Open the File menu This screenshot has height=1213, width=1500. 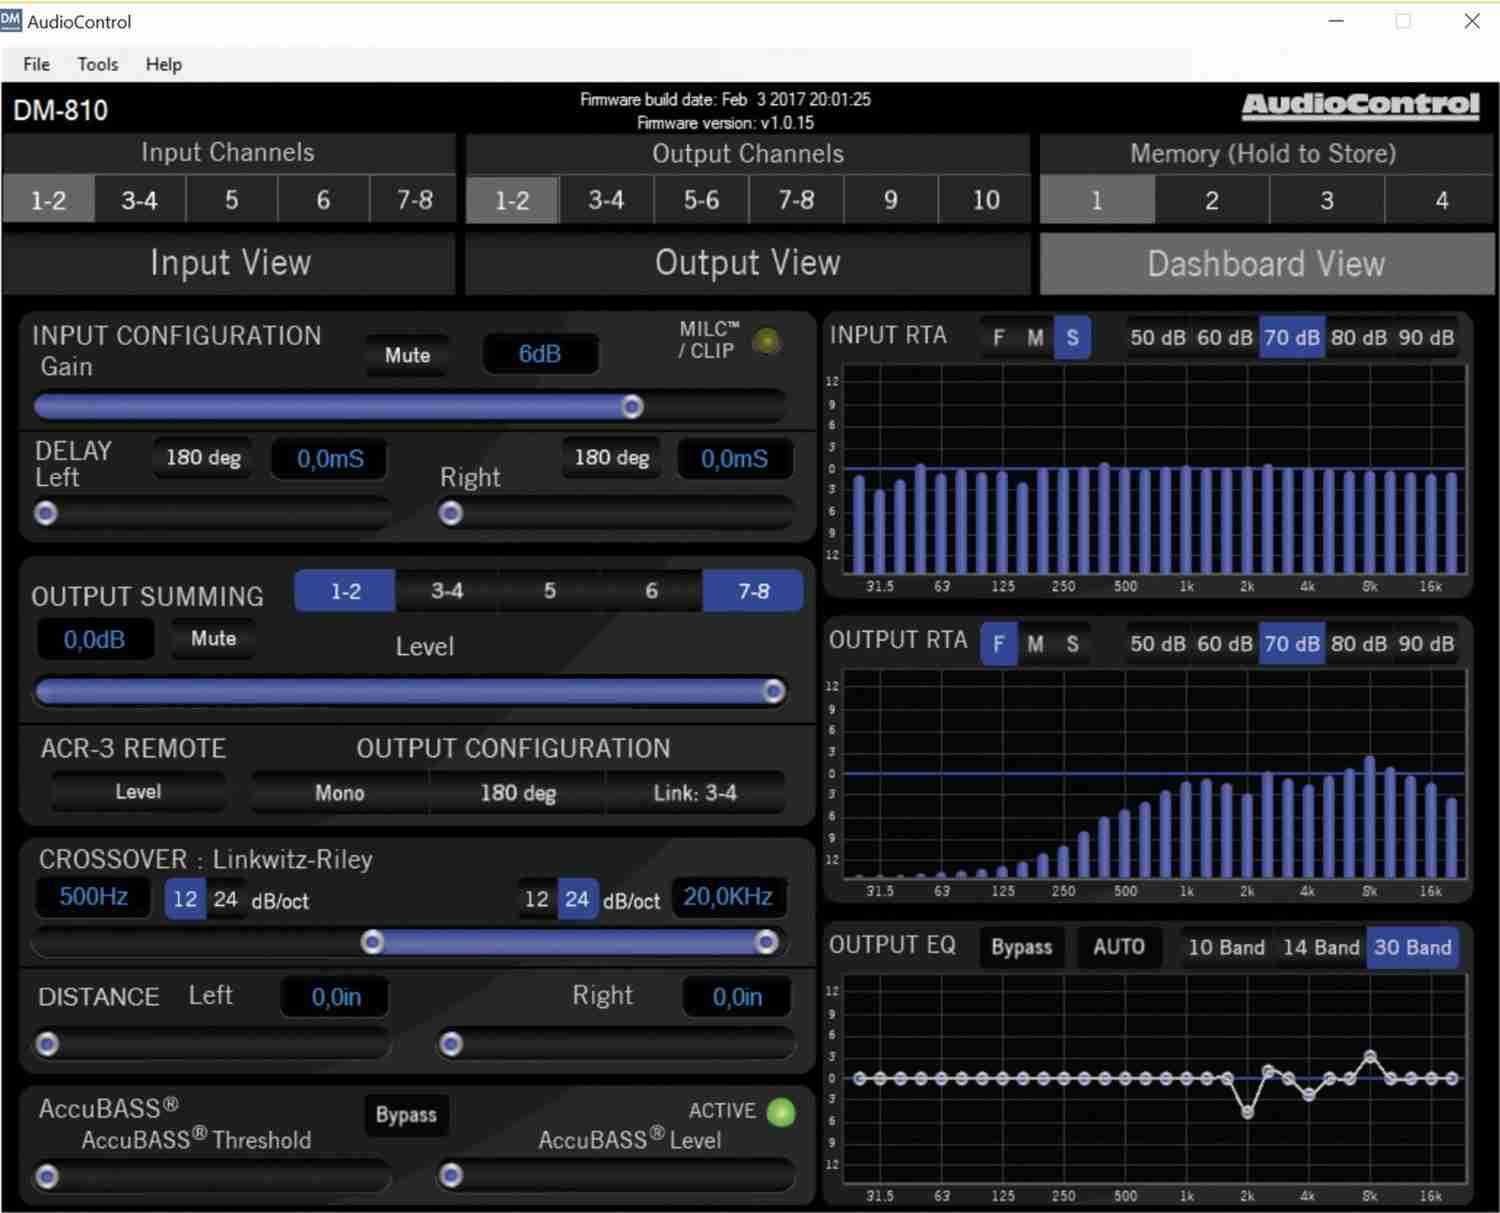[36, 64]
